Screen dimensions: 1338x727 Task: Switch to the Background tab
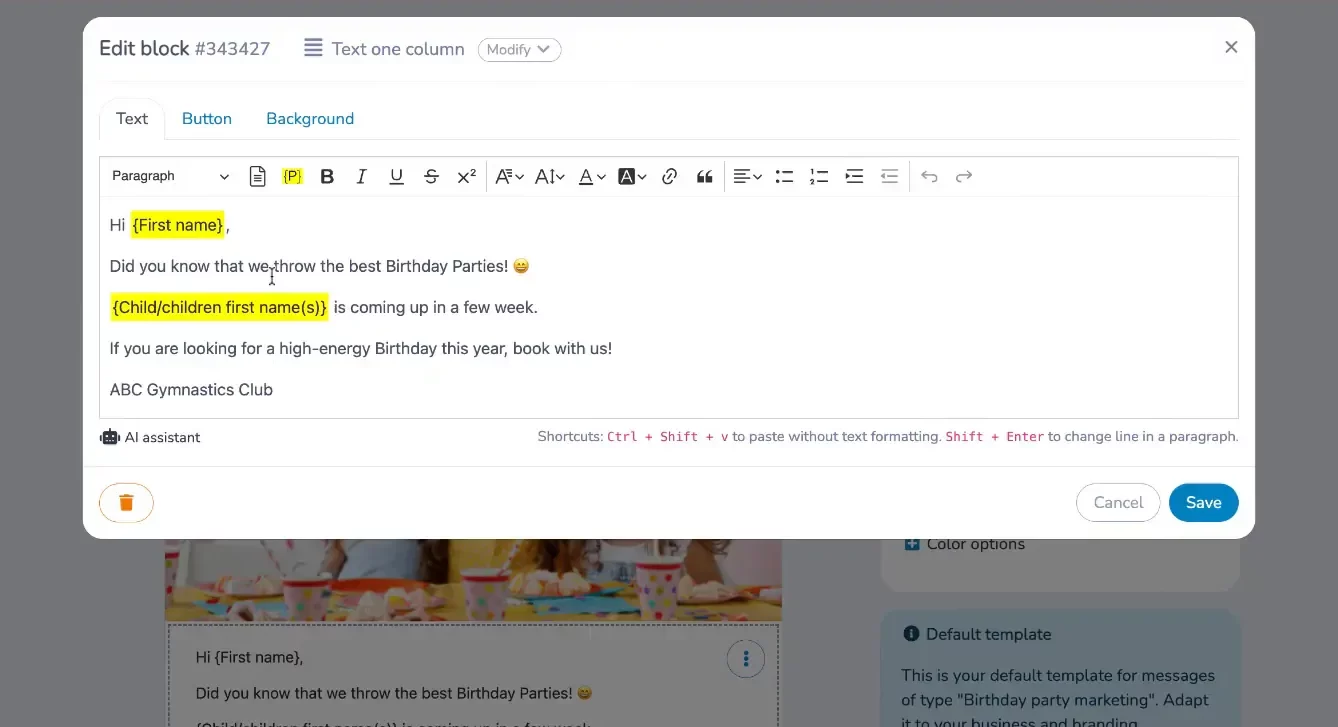coord(310,118)
